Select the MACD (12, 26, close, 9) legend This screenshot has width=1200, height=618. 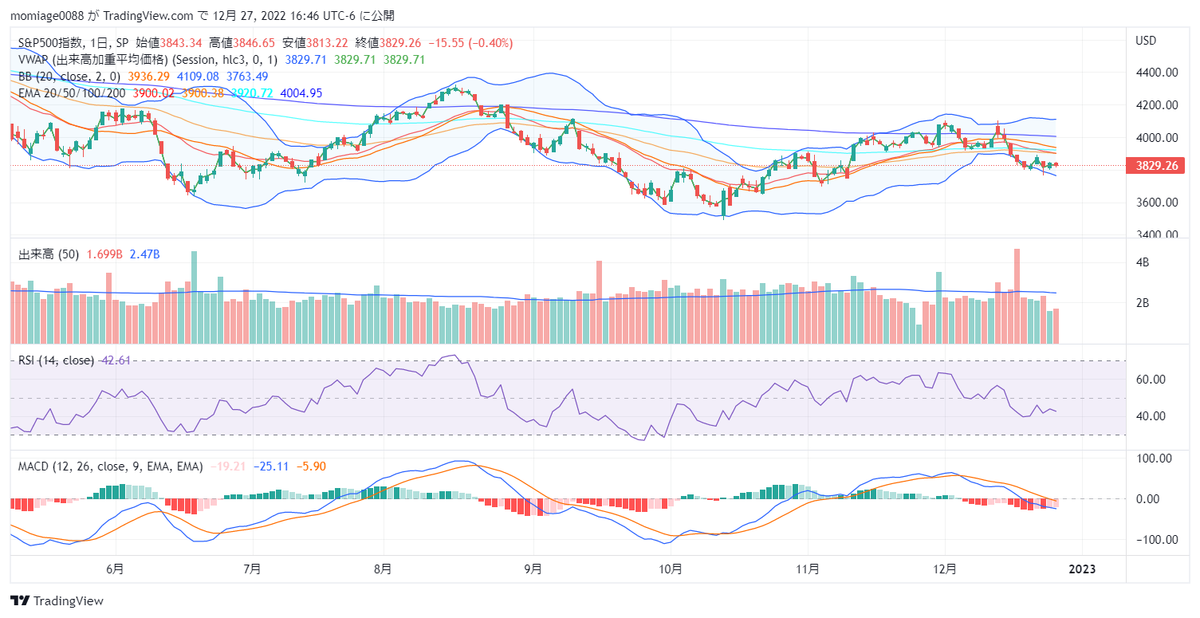click(111, 466)
